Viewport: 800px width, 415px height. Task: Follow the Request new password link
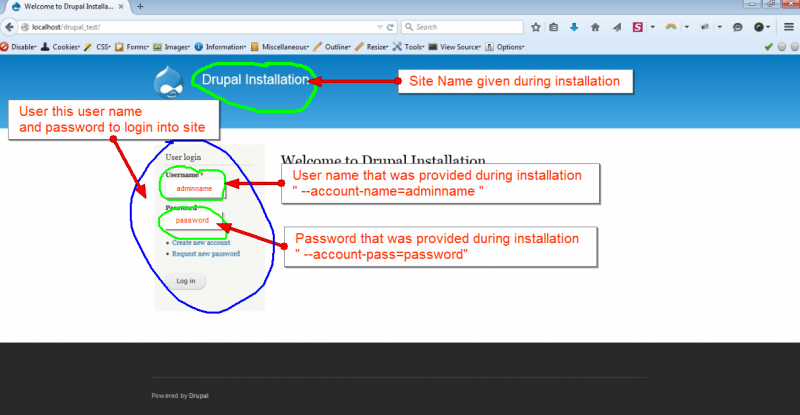click(206, 254)
